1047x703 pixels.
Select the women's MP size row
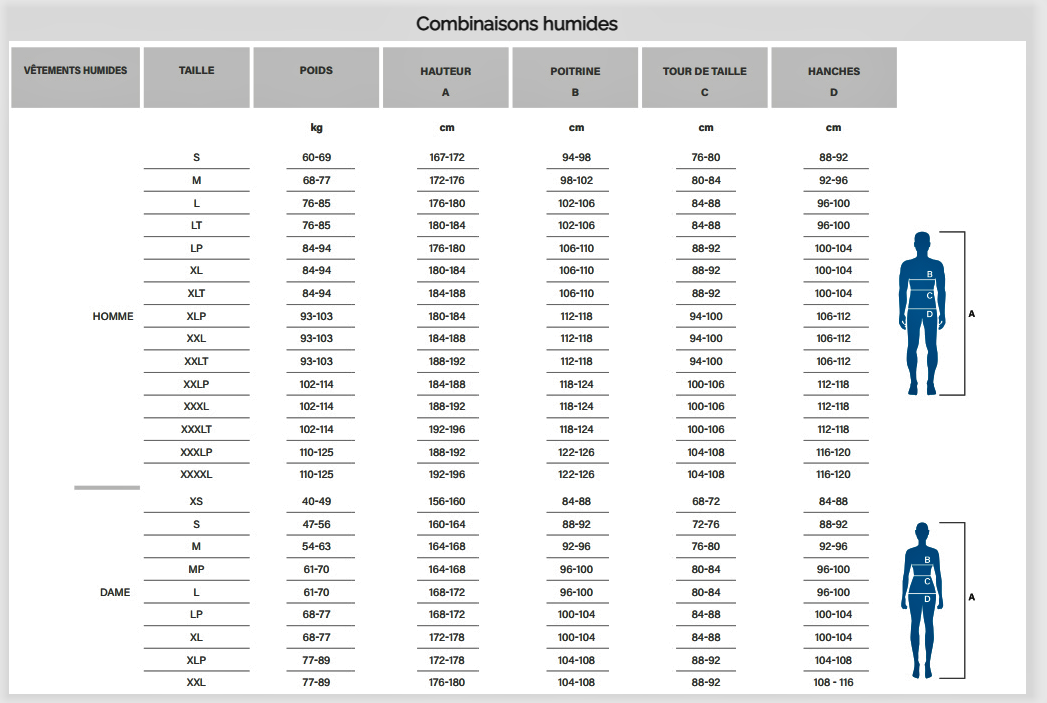pos(506,569)
